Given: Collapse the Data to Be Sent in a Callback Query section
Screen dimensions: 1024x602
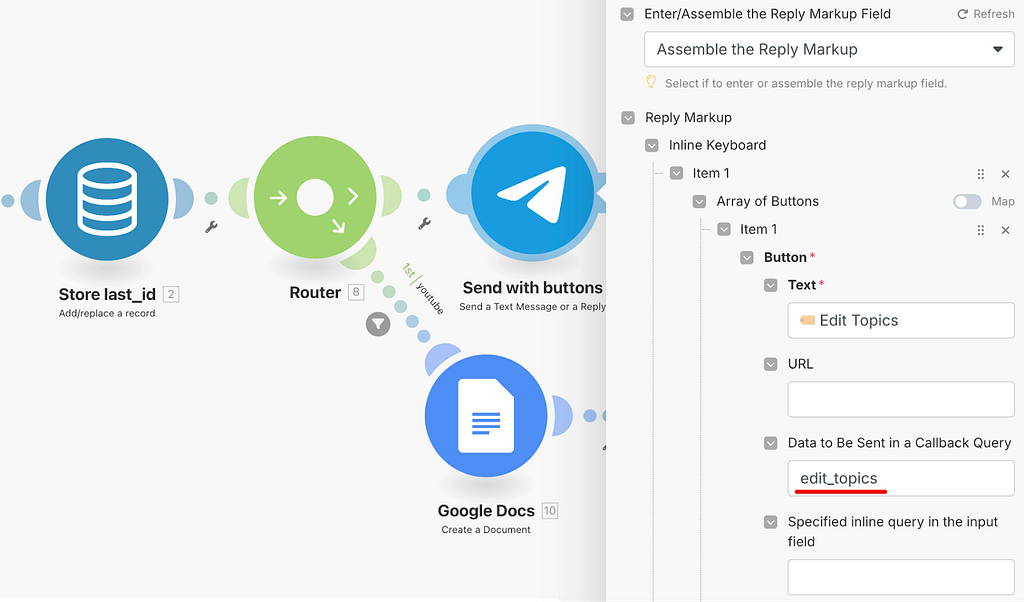Looking at the screenshot, I should pyautogui.click(x=771, y=443).
